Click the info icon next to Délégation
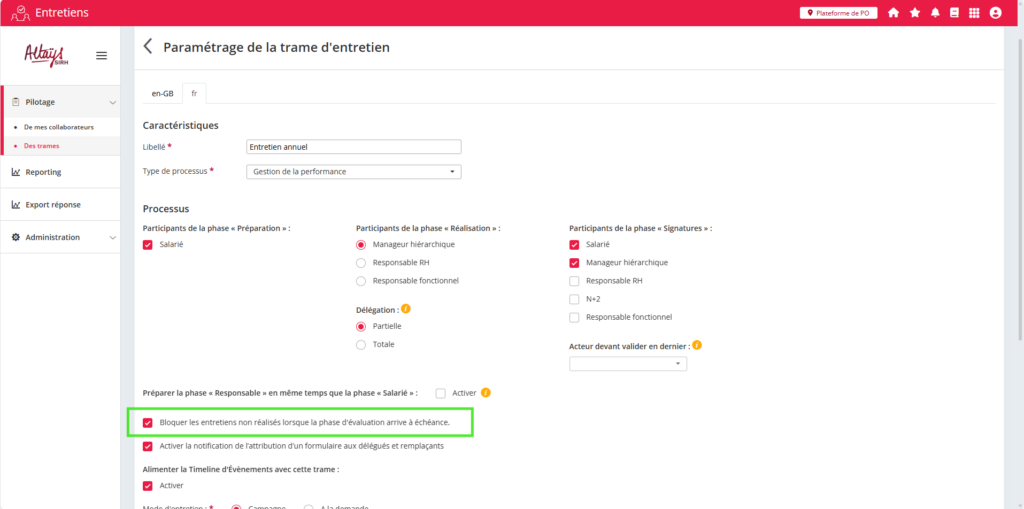Screen dimensions: 1024x509 tap(406, 309)
